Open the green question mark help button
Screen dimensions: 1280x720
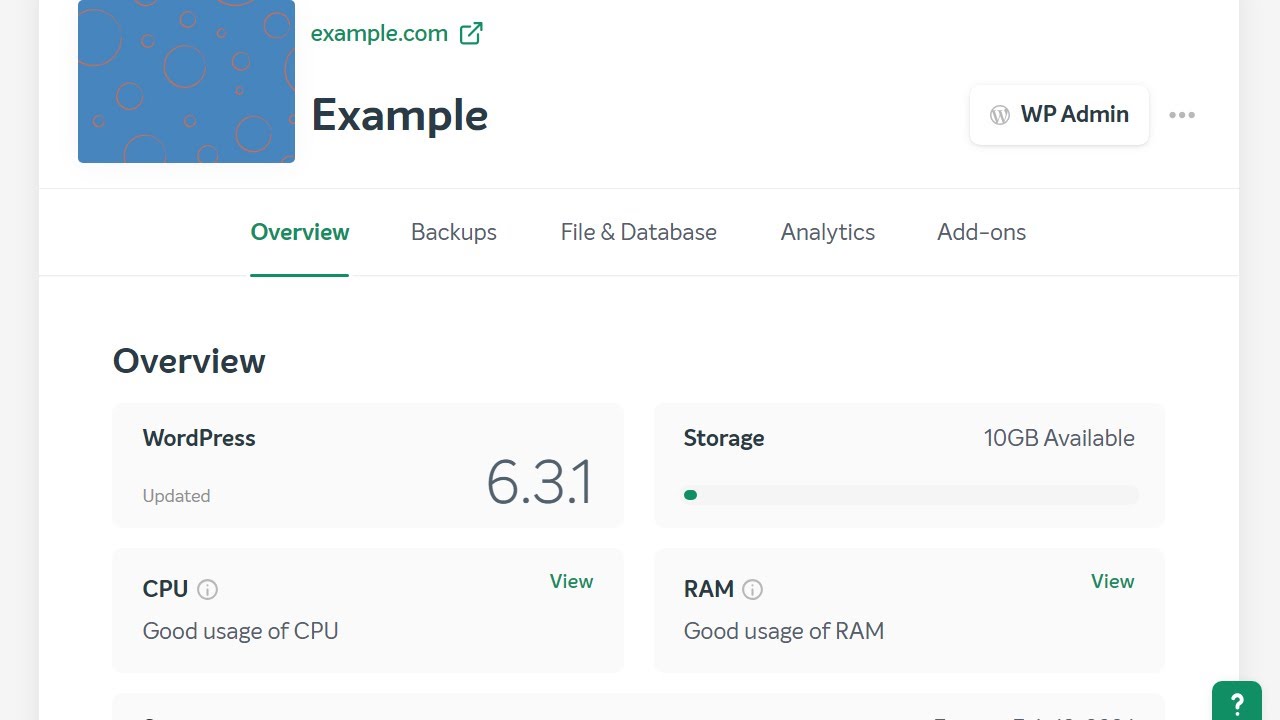(1237, 702)
